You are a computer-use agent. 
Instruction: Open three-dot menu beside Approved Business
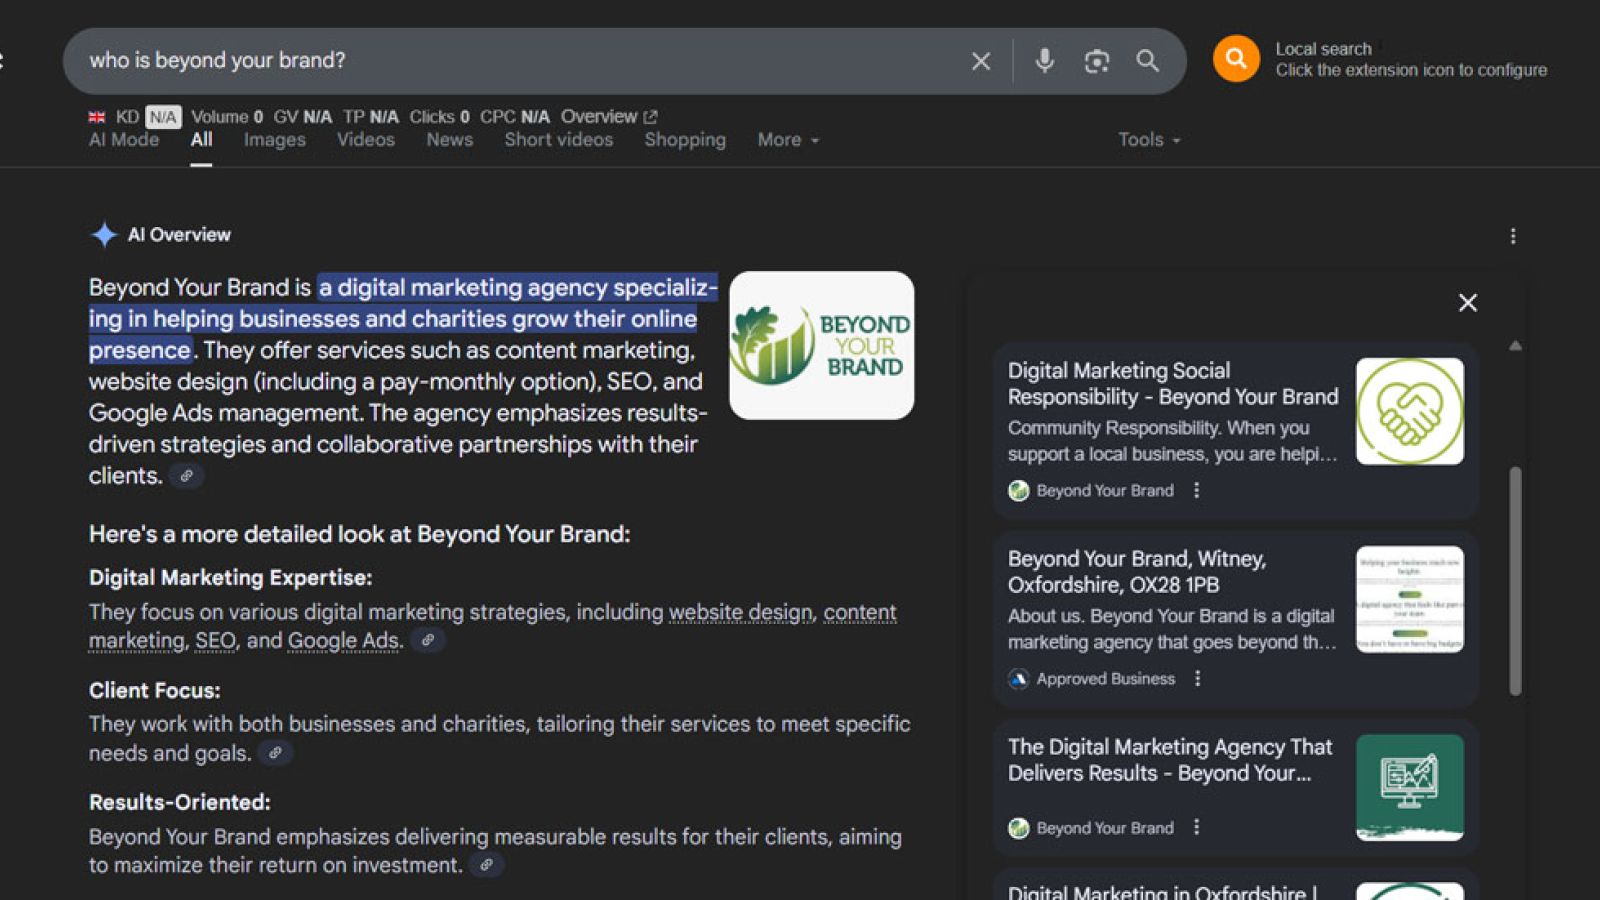(1197, 678)
